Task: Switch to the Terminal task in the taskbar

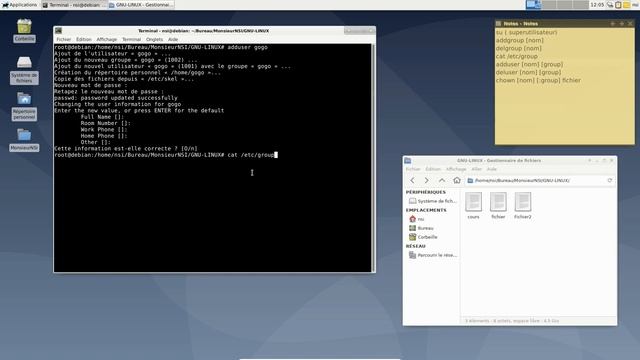Action: click(x=74, y=5)
